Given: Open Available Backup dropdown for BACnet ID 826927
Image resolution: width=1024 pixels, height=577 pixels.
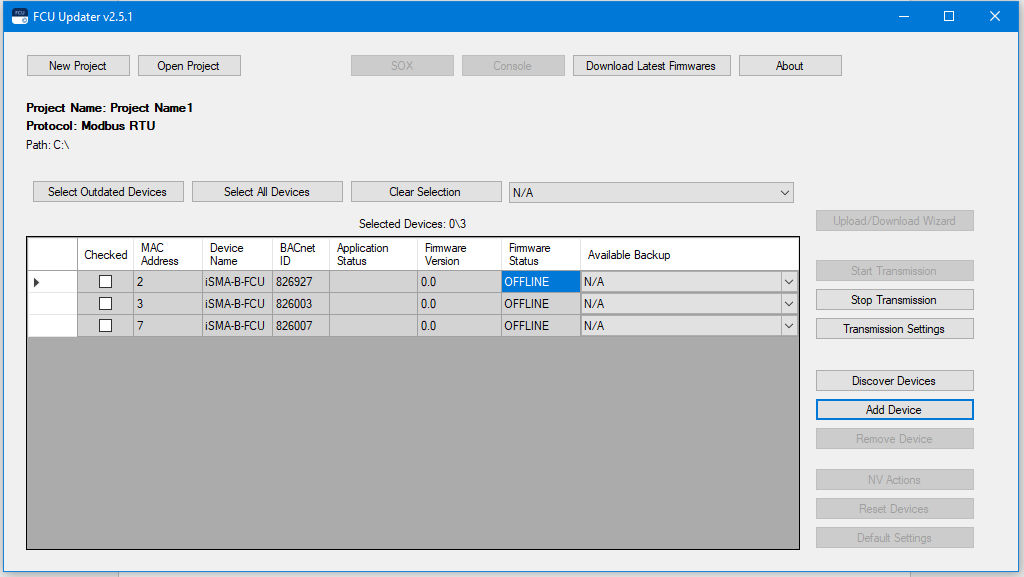Looking at the screenshot, I should (x=788, y=282).
